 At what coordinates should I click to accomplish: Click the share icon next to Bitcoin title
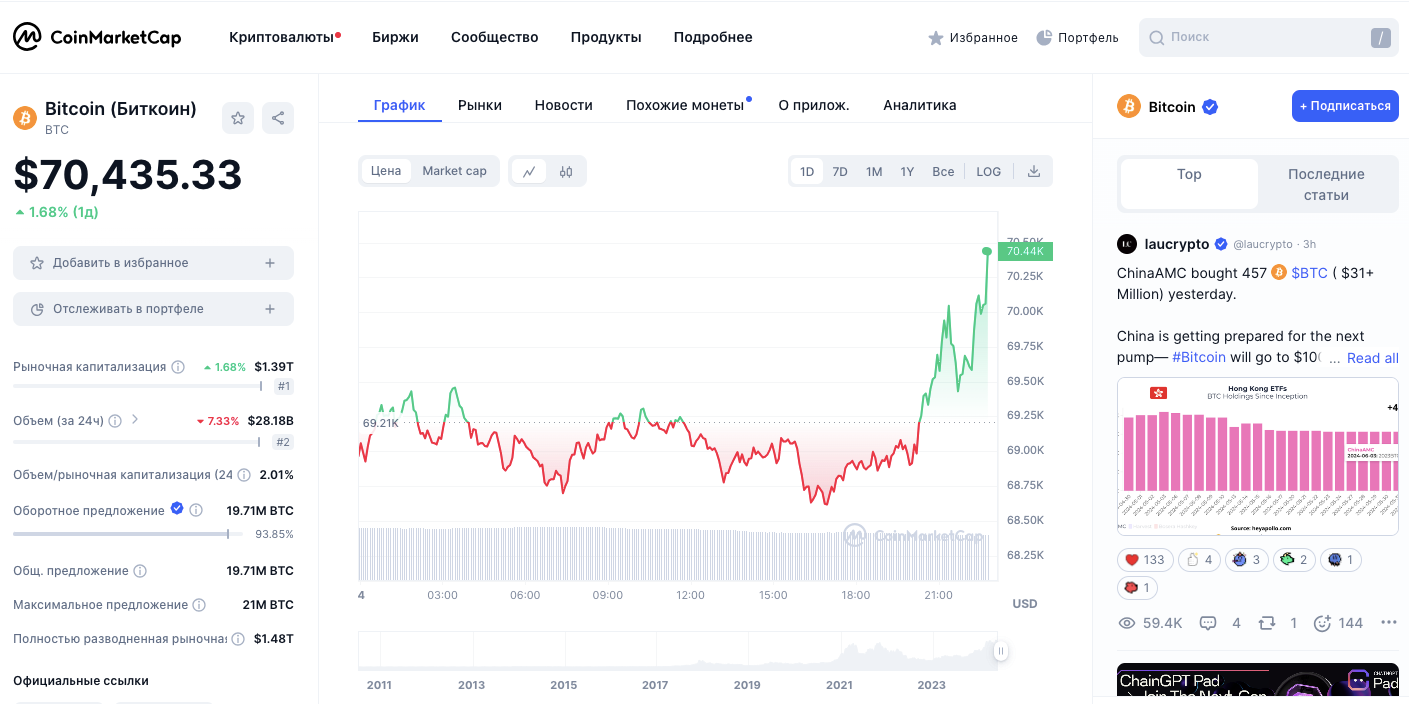pyautogui.click(x=278, y=118)
